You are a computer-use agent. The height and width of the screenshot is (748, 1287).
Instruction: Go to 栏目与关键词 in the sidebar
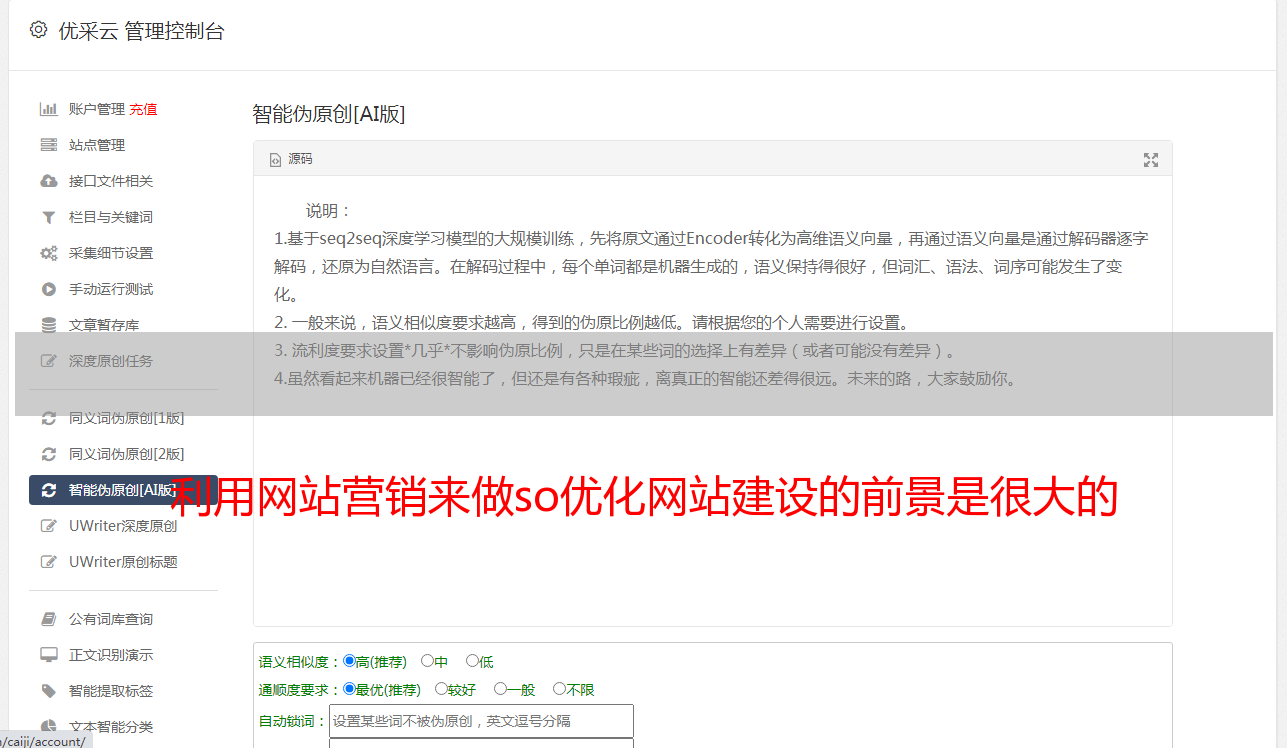click(111, 217)
